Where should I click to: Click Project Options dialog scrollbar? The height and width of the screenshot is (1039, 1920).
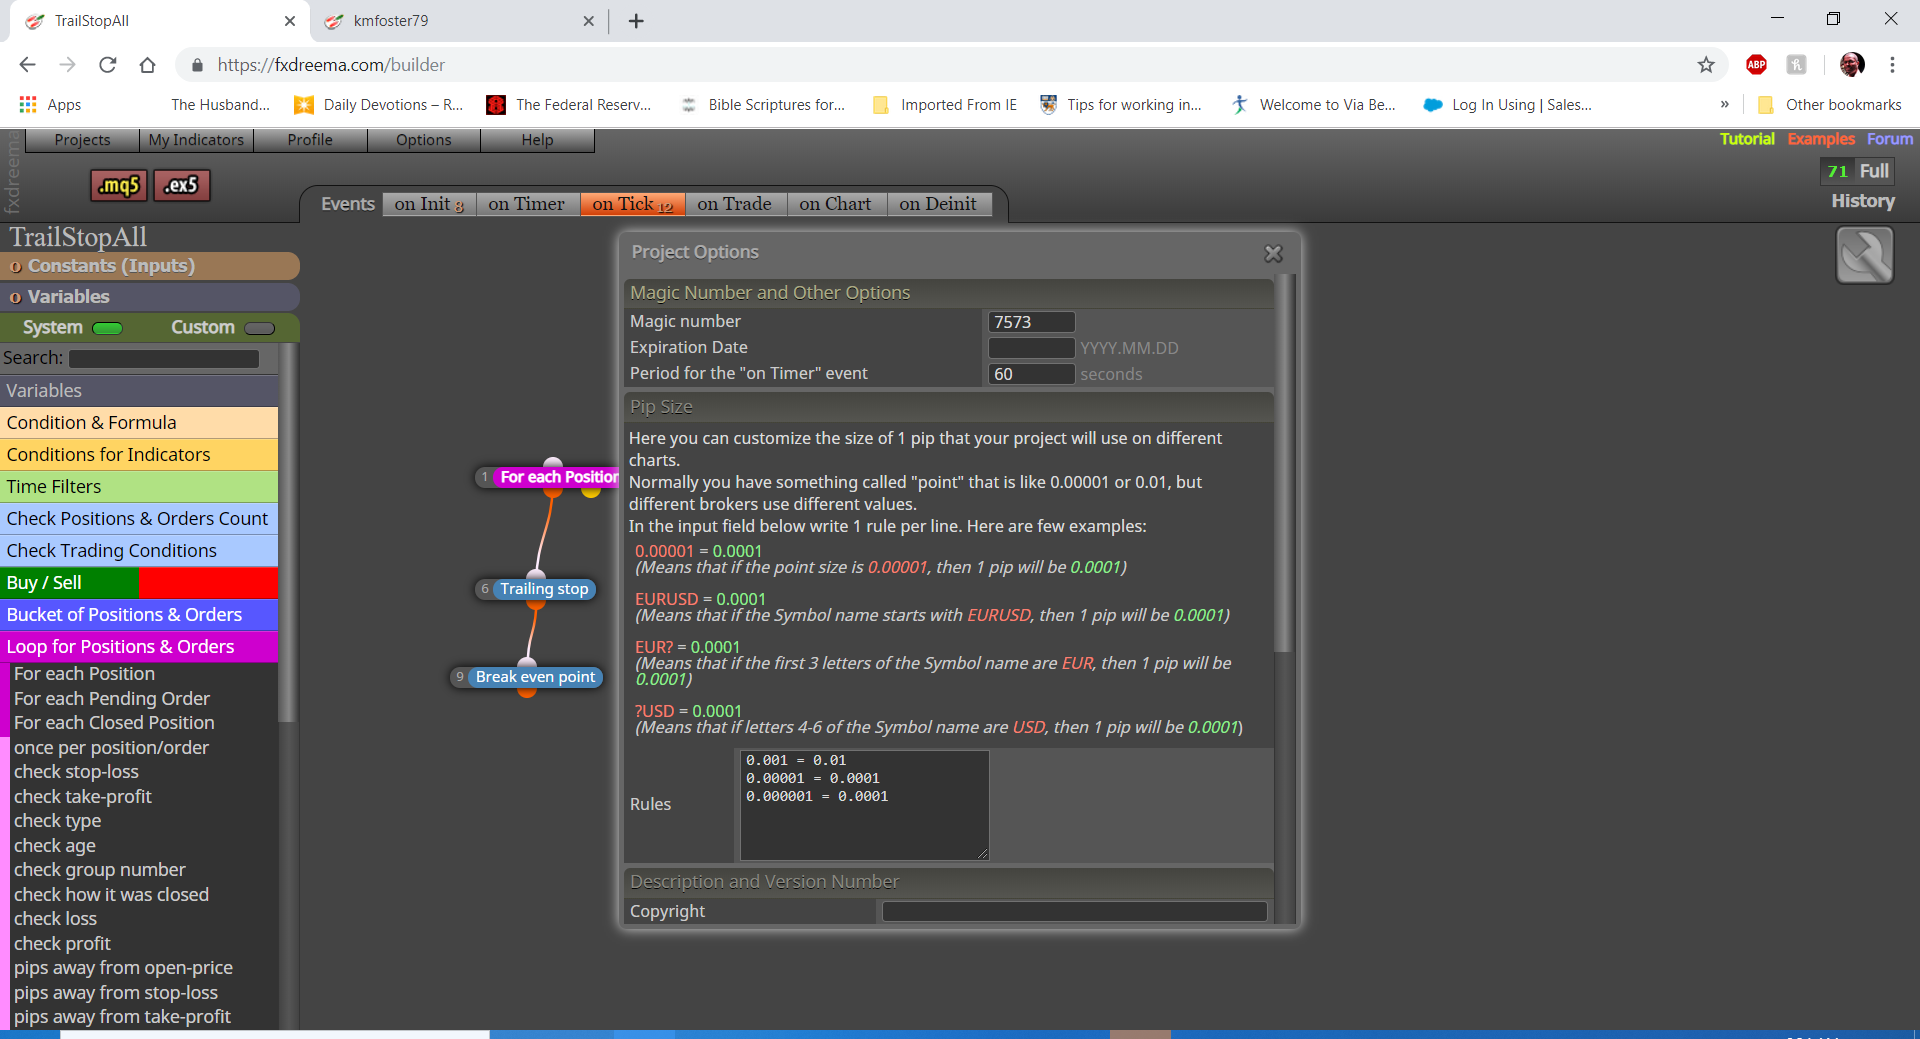pos(1285,465)
